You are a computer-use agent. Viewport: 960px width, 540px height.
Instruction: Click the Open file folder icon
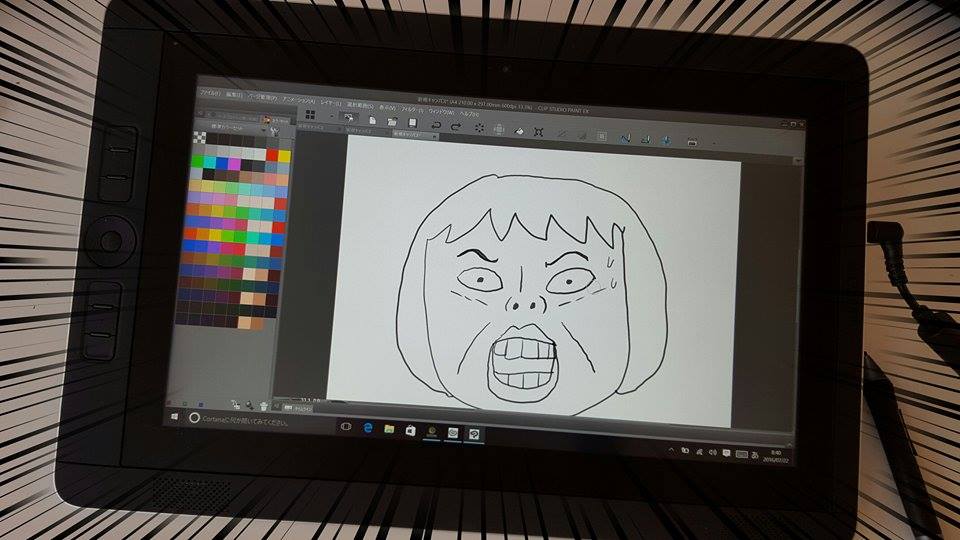click(x=392, y=121)
